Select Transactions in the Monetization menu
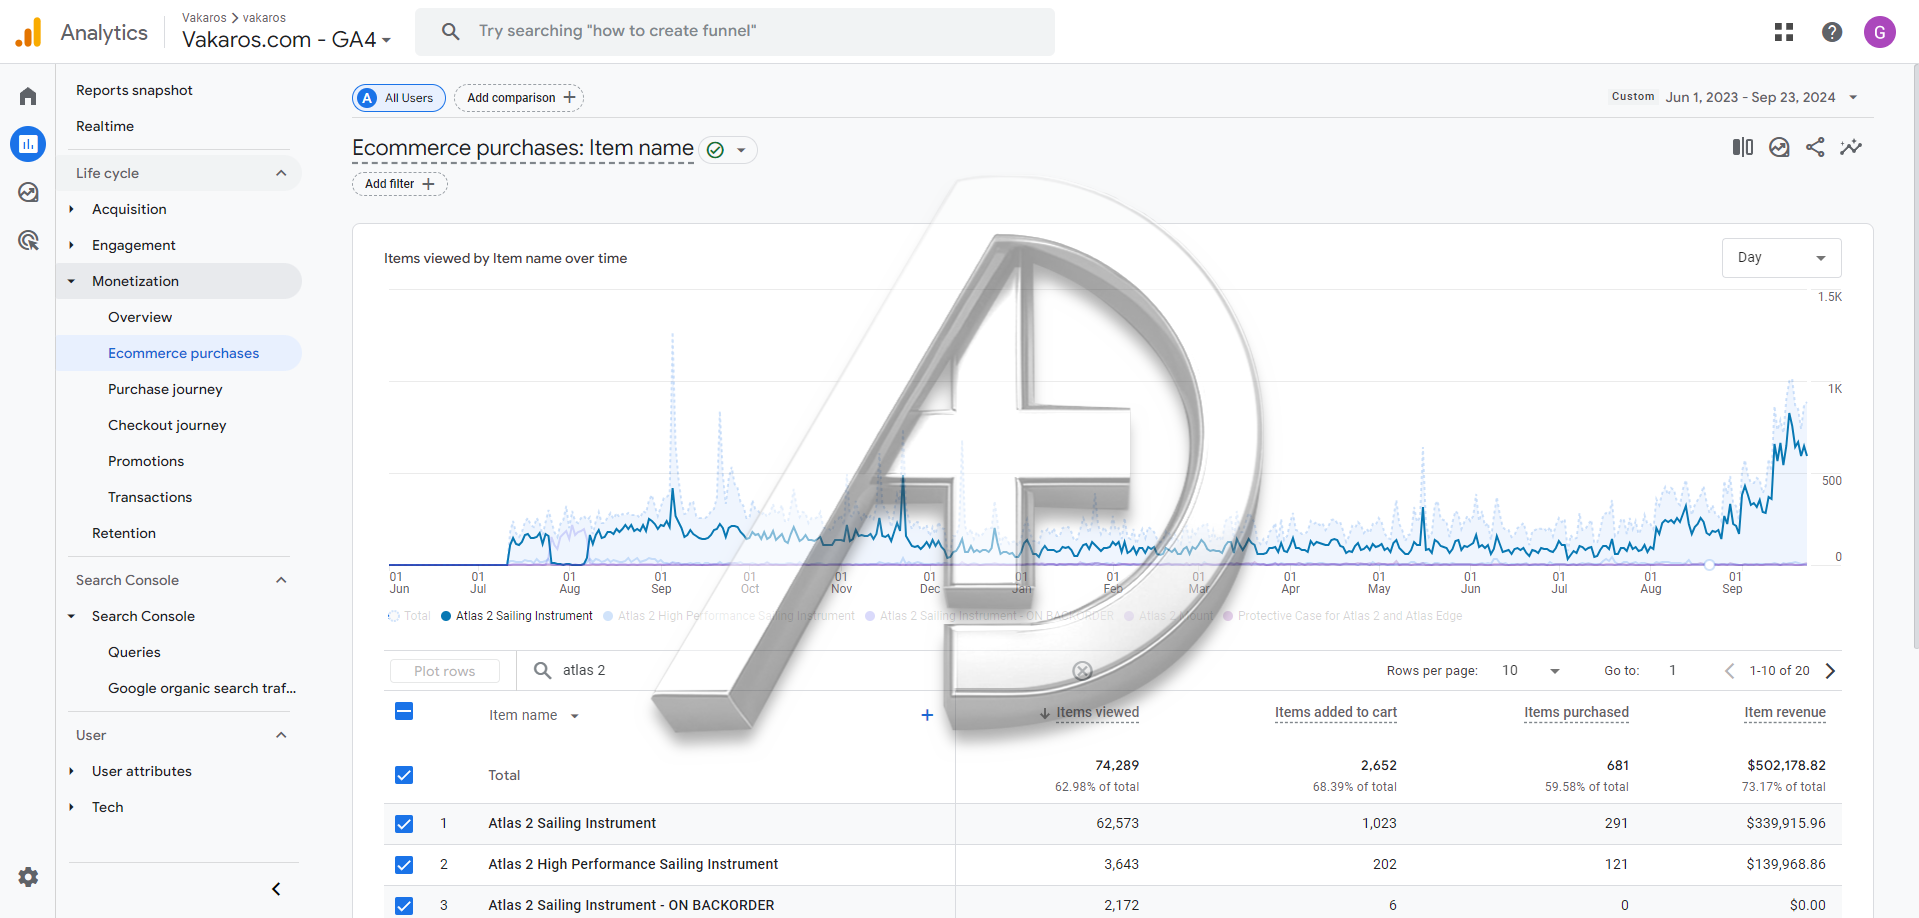This screenshot has width=1919, height=918. (x=150, y=497)
